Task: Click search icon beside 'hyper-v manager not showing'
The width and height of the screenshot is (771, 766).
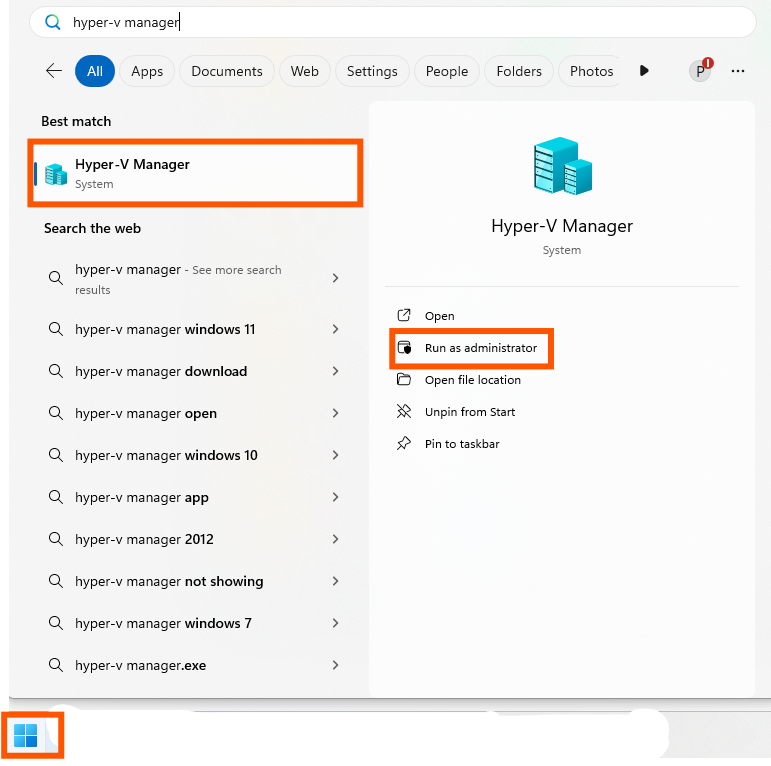Action: pos(56,581)
